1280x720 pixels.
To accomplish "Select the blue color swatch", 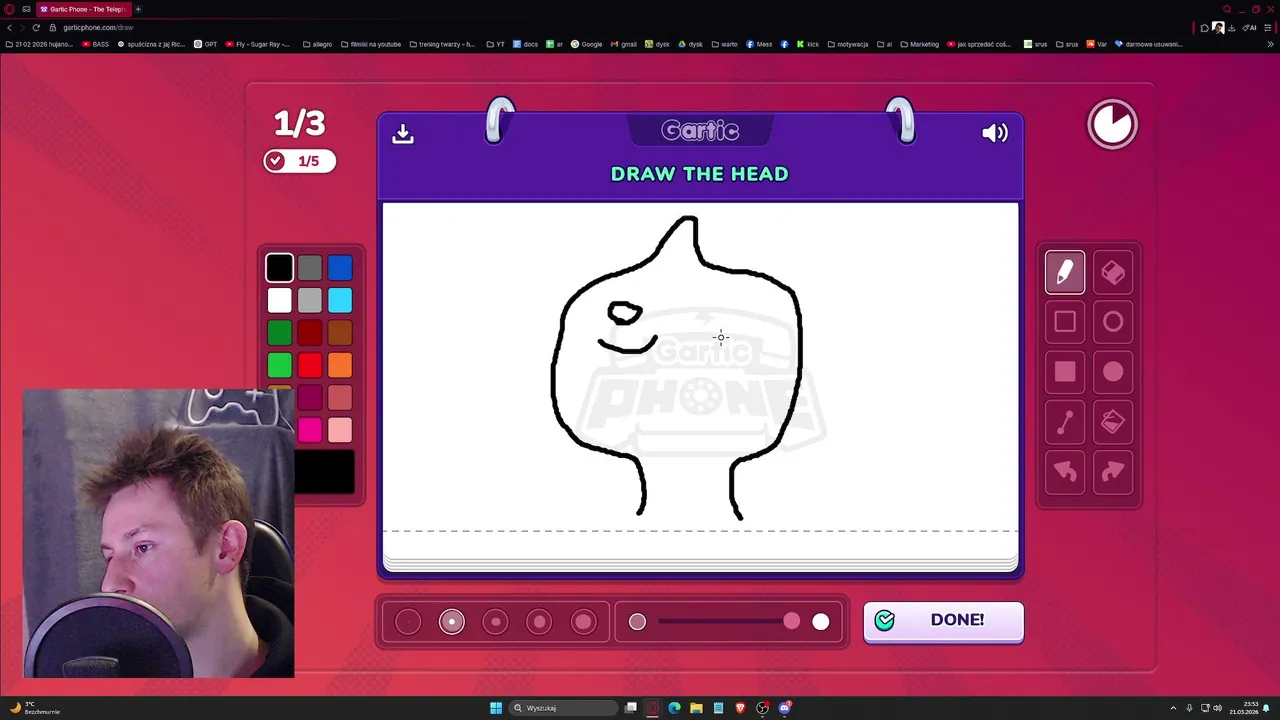I will 340,268.
